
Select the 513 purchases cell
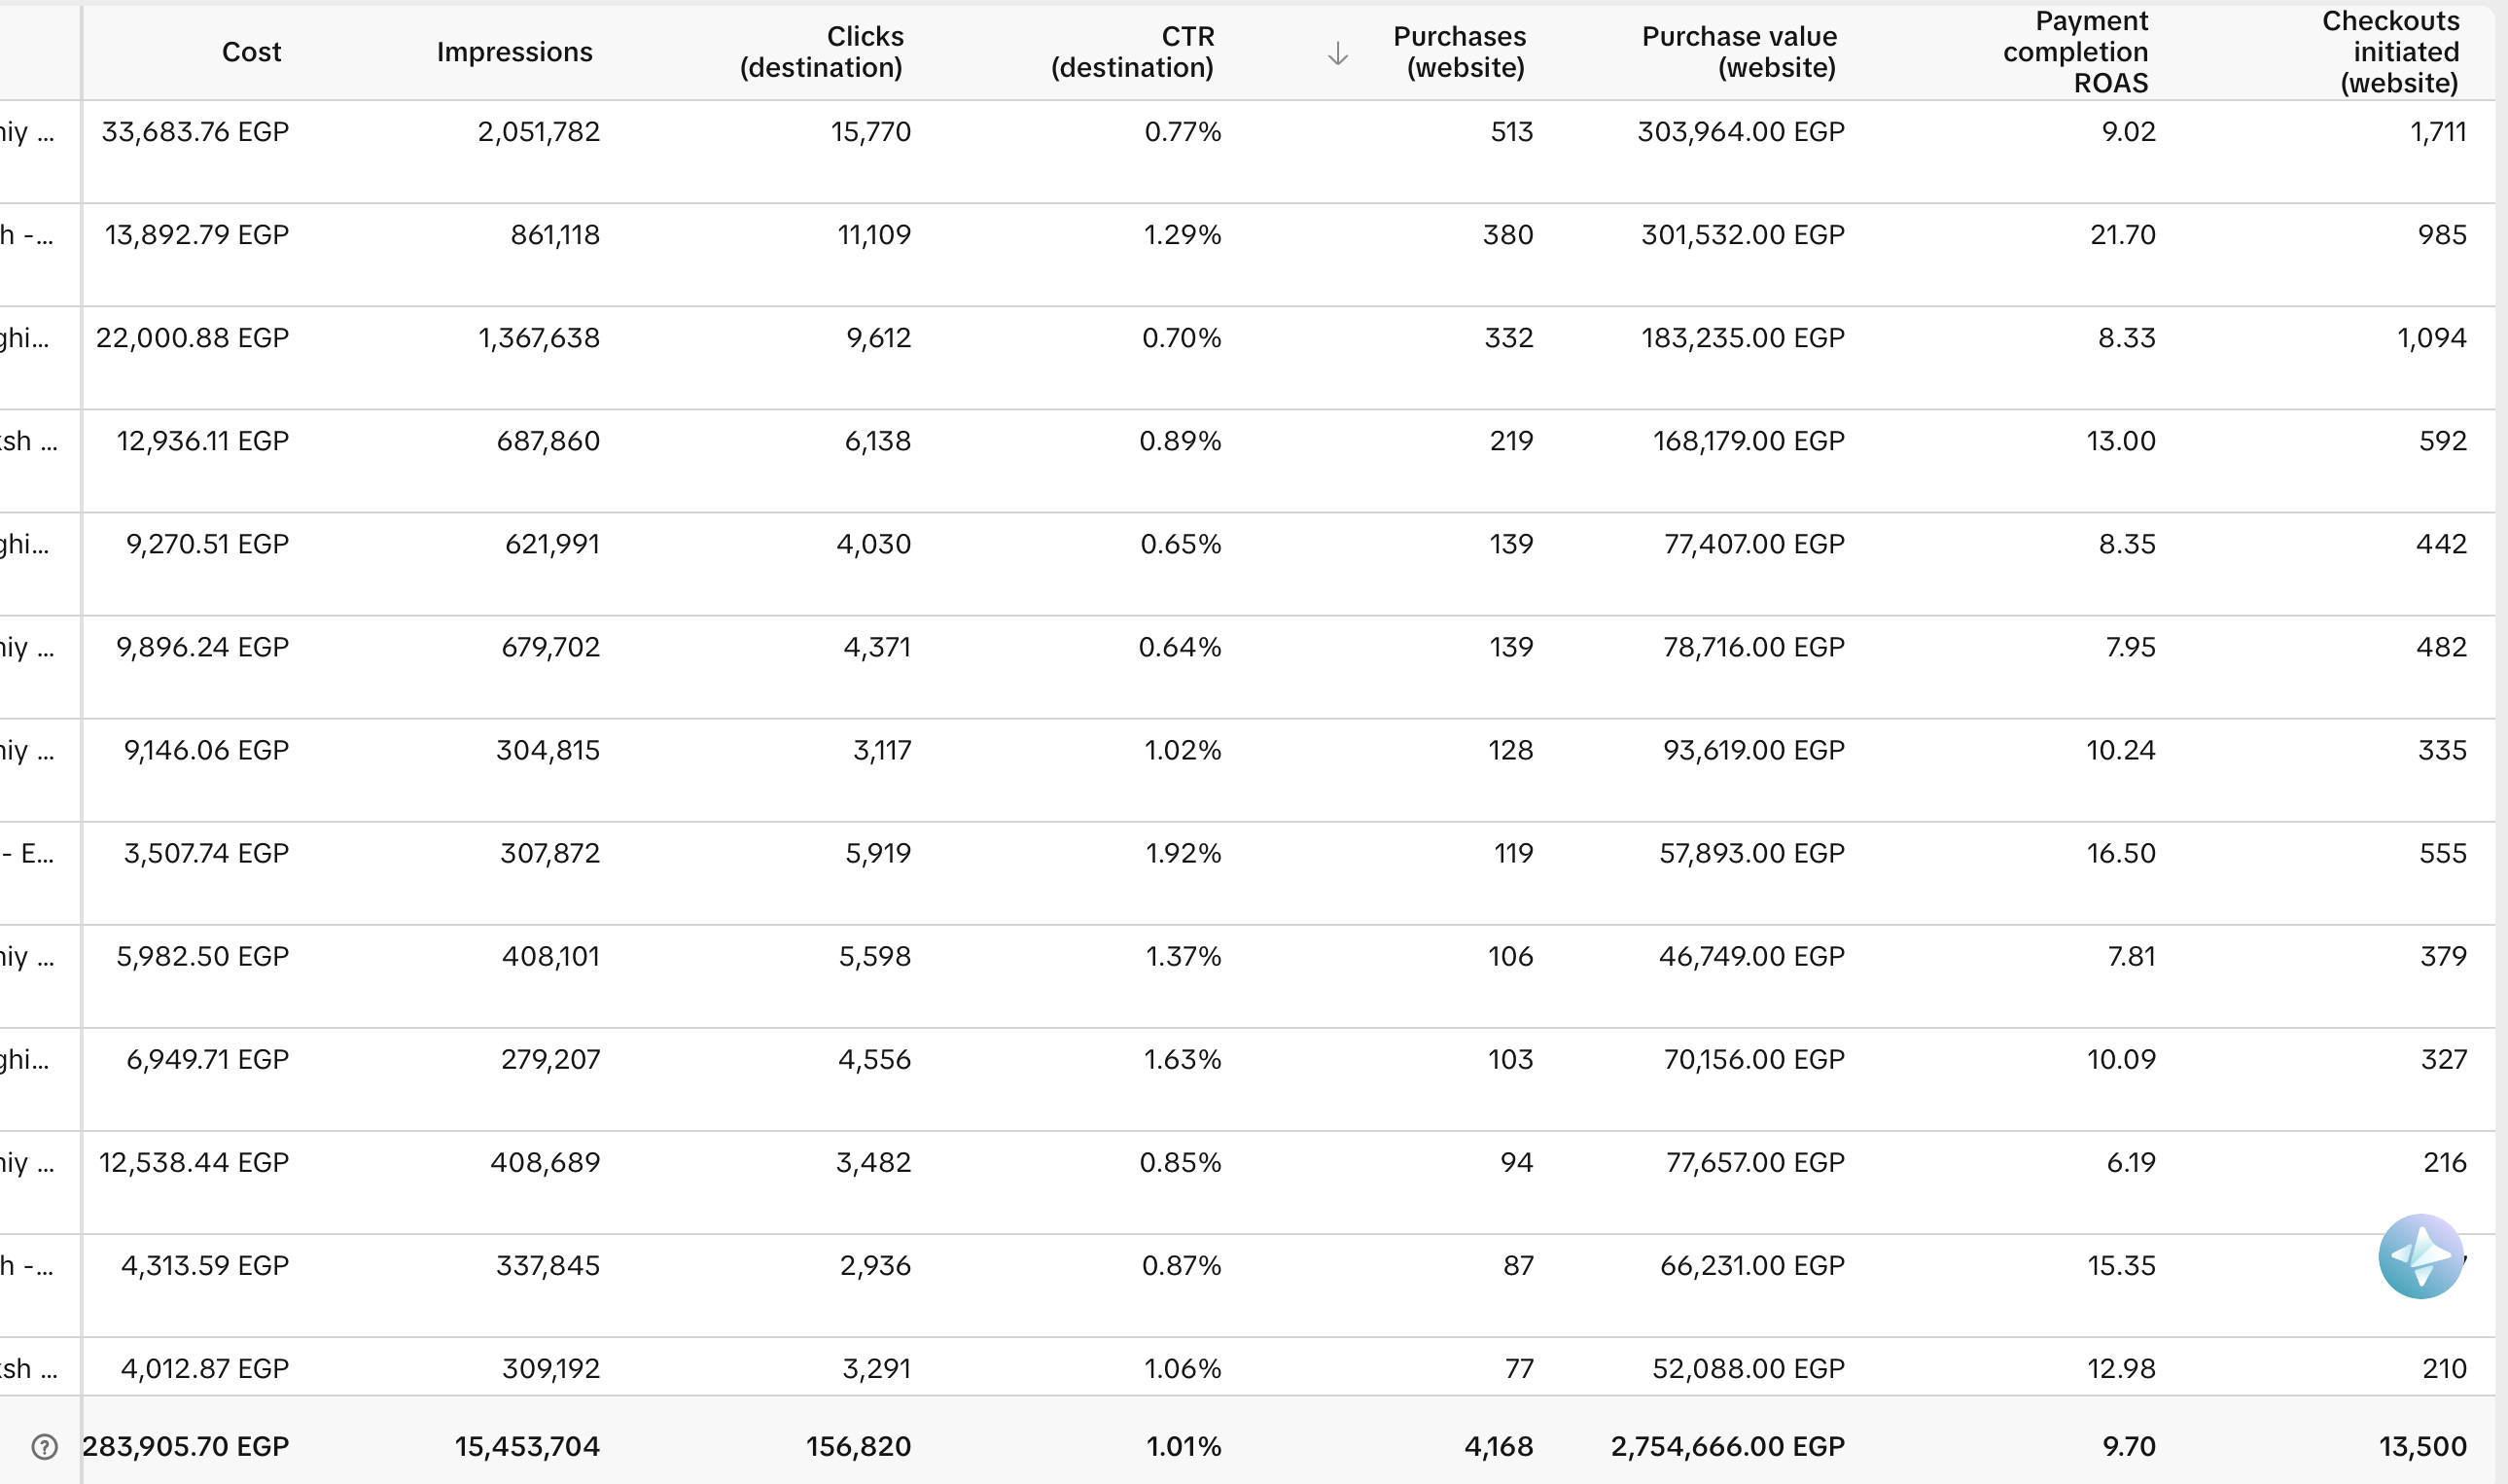tap(1511, 132)
